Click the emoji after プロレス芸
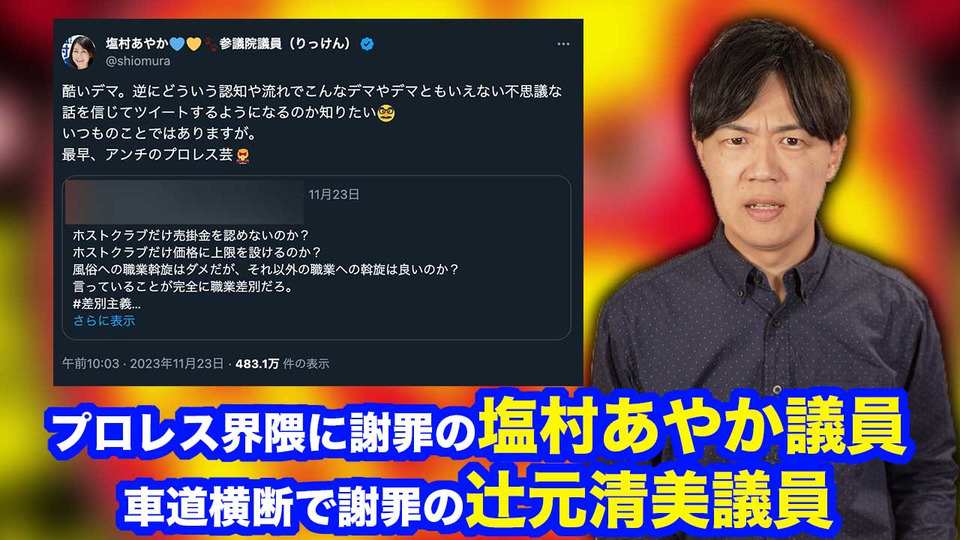The image size is (960, 540). (x=243, y=156)
